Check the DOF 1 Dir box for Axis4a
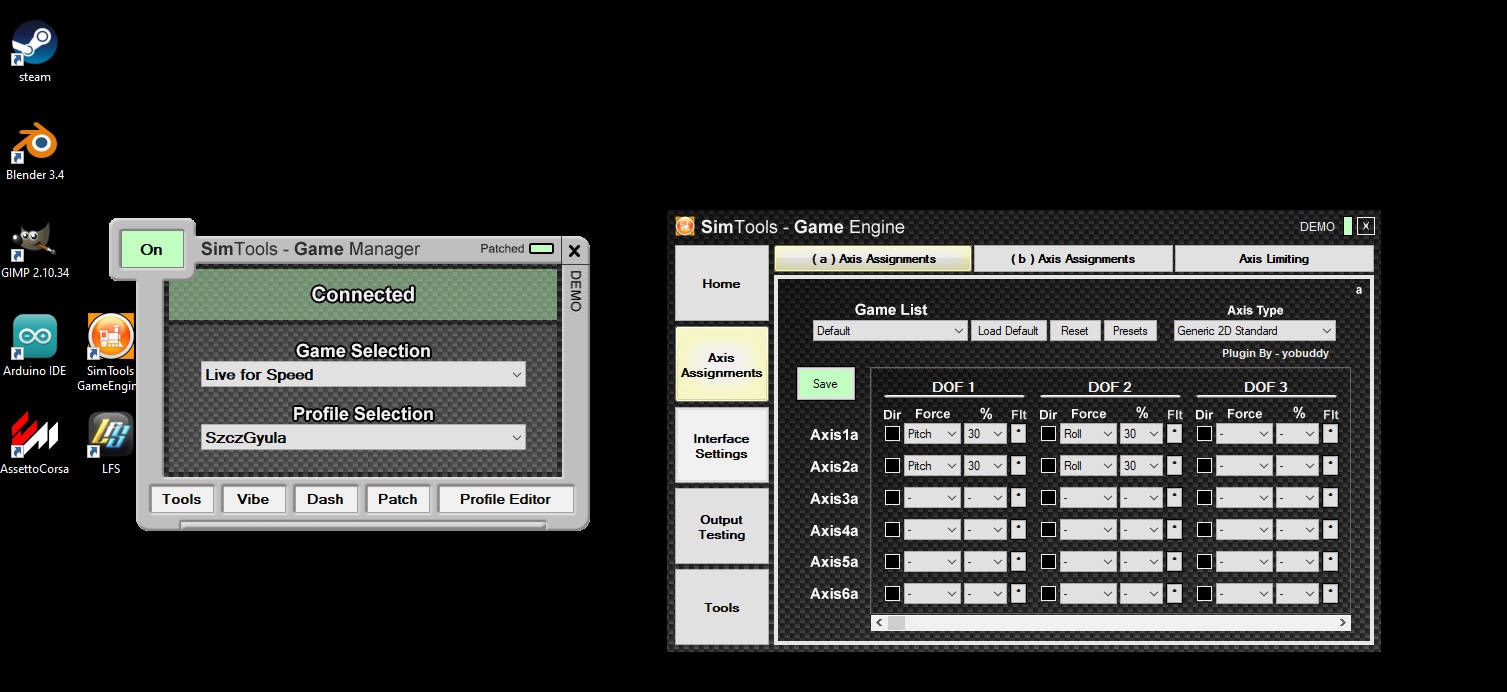1507x692 pixels. coord(892,530)
